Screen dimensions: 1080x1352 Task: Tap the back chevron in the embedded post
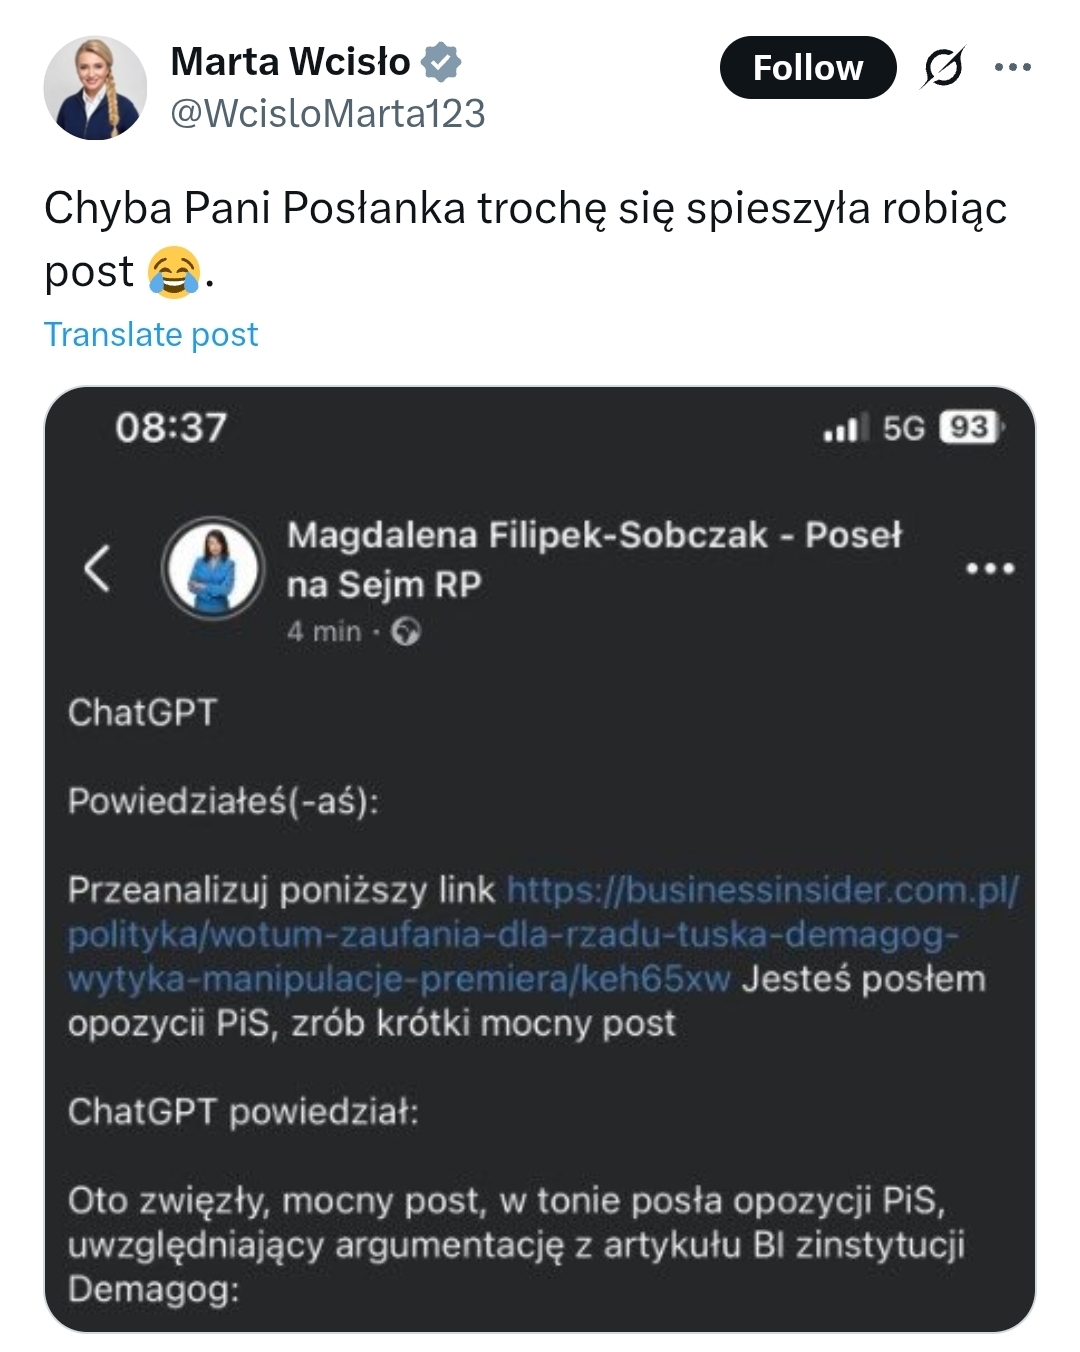[x=97, y=569]
